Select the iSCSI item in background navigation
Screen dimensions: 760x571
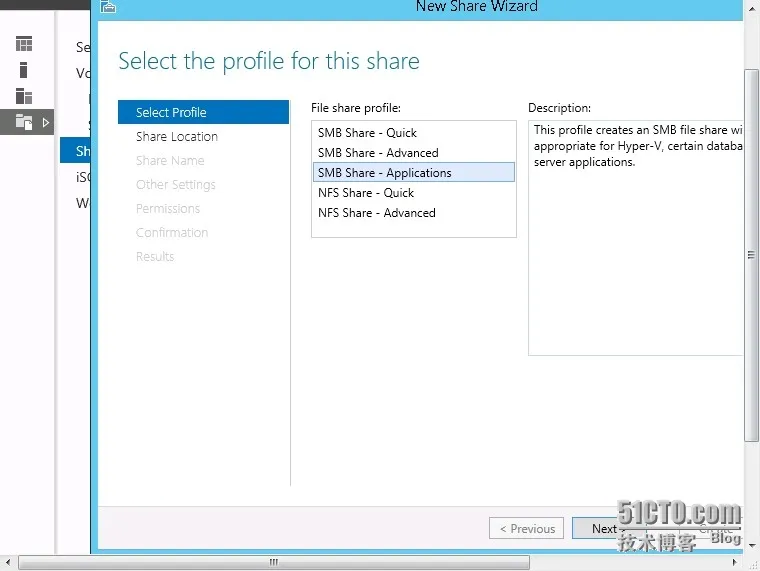coord(82,177)
